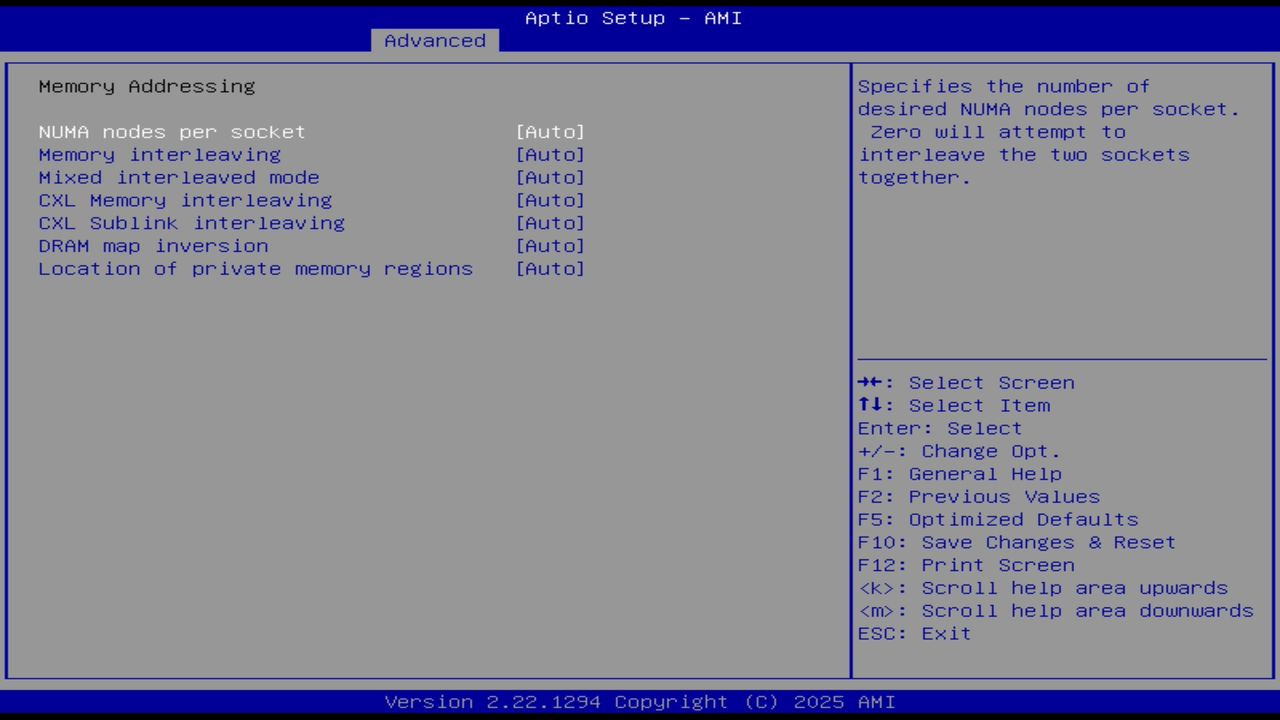Screen dimensions: 1280x720
Task: Open the CXL Sublink interleaving dropdown
Action: coord(550,223)
